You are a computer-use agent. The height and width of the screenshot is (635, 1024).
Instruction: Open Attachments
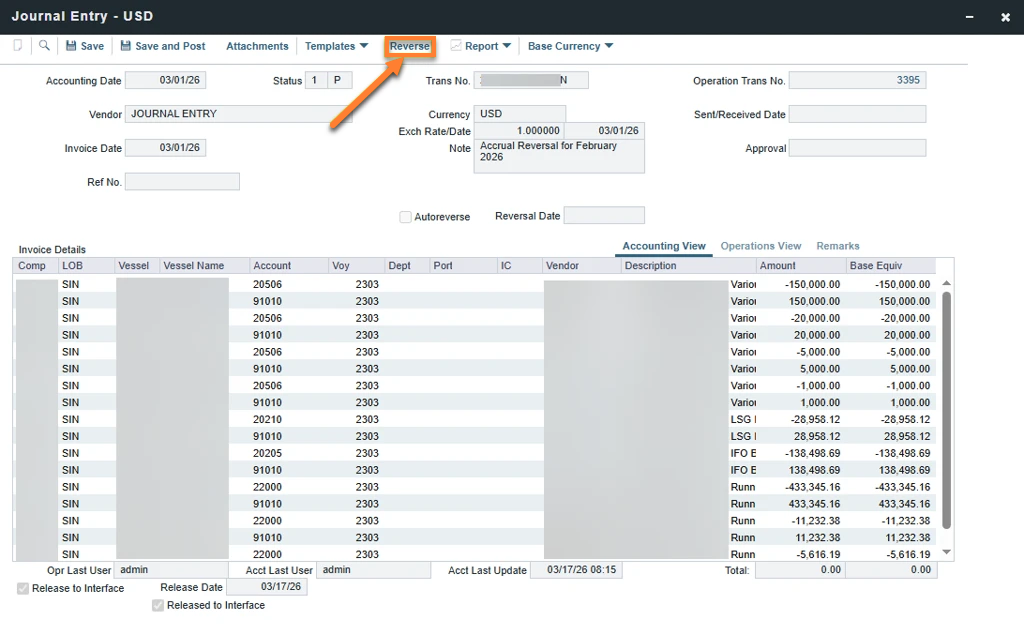(257, 46)
